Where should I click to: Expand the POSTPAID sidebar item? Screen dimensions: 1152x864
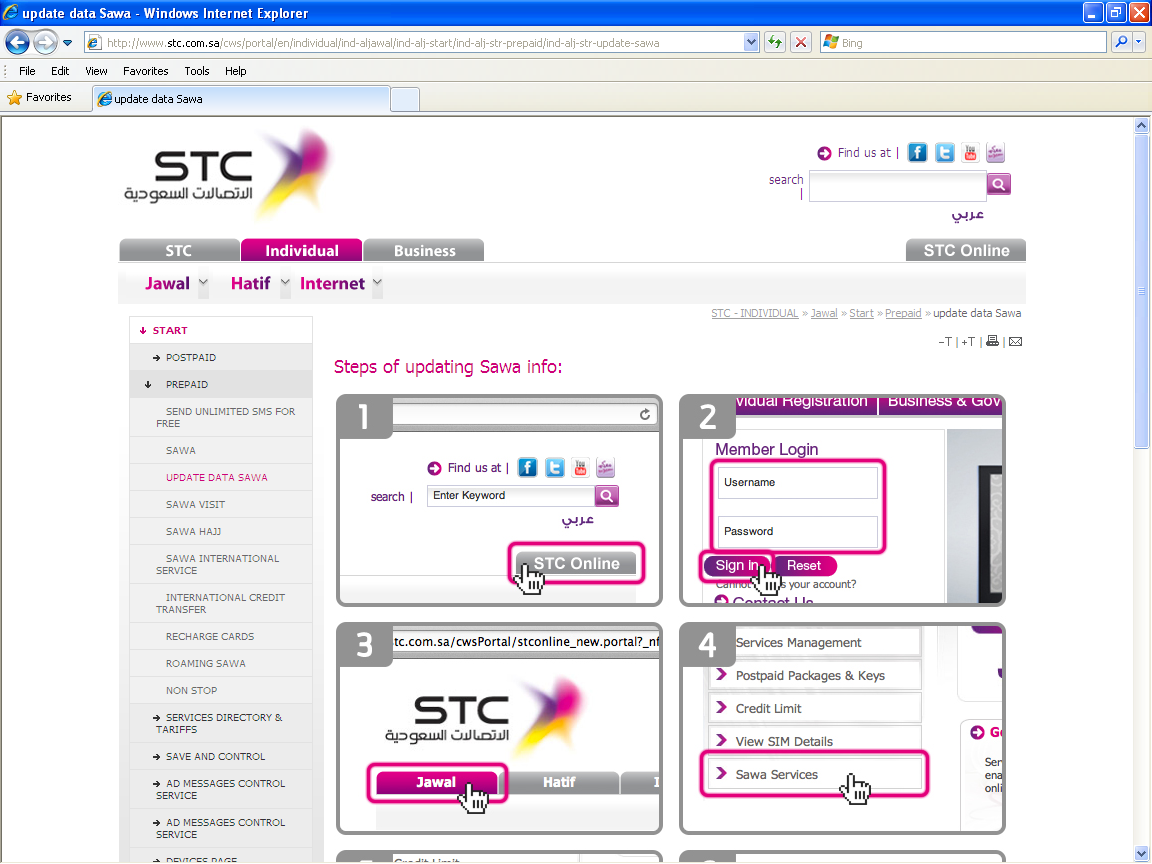[220, 358]
